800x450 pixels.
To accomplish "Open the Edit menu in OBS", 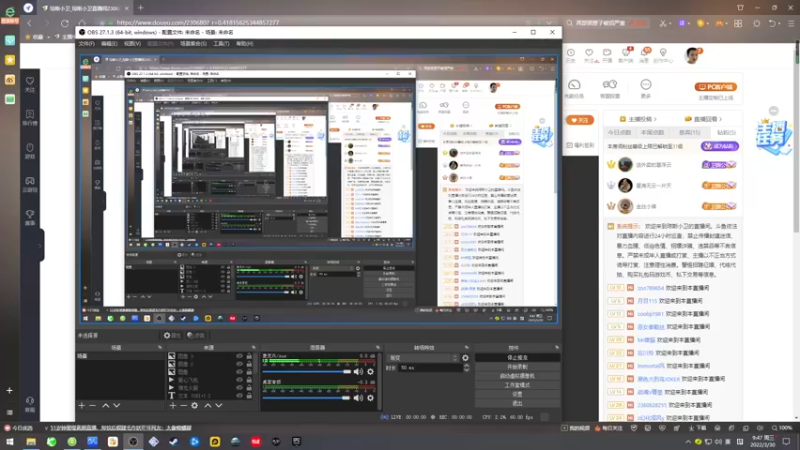I will click(x=109, y=44).
